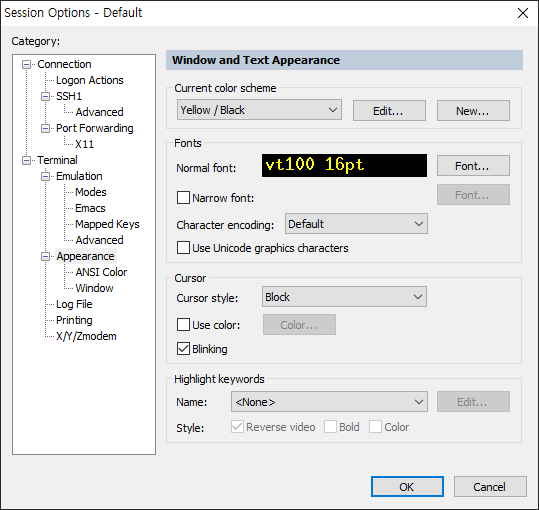Select ANSI Color category item
This screenshot has width=539, height=510.
[101, 272]
